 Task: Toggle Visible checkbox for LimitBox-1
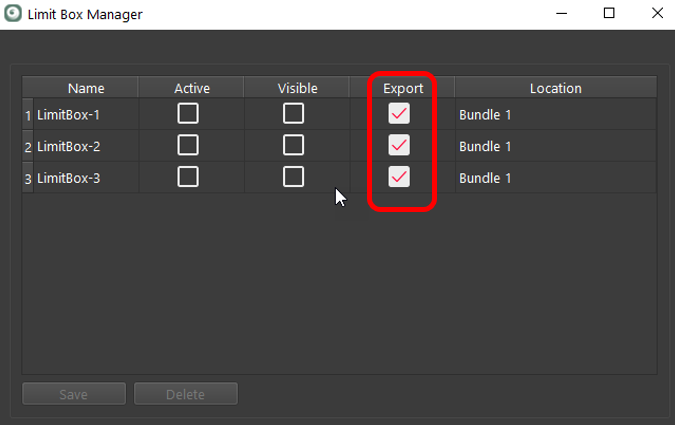coord(293,114)
